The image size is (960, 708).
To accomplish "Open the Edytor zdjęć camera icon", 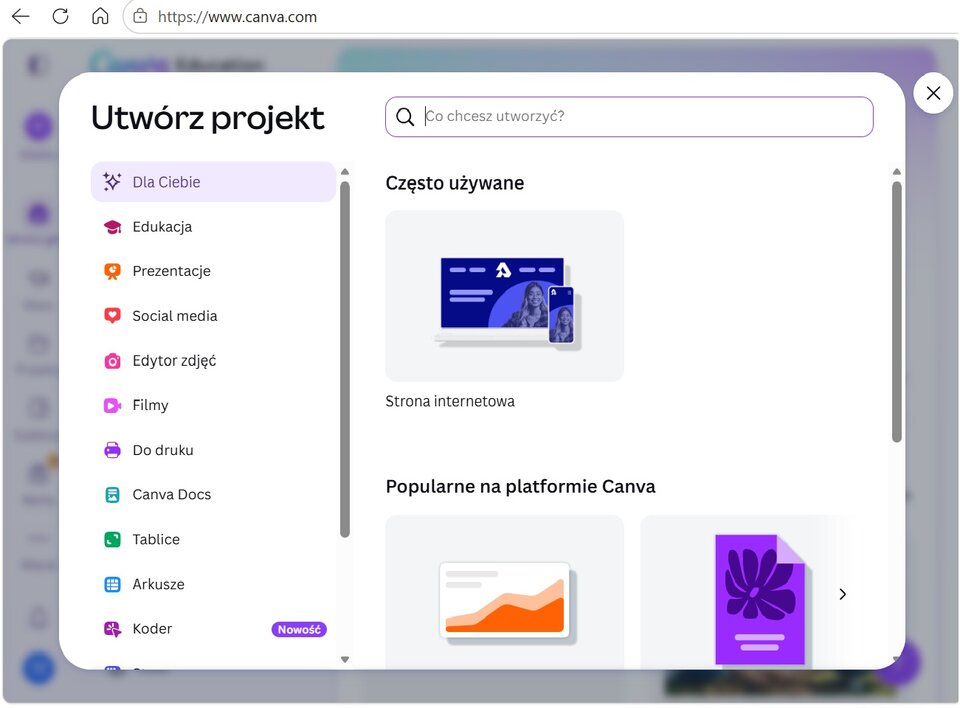I will [x=112, y=361].
